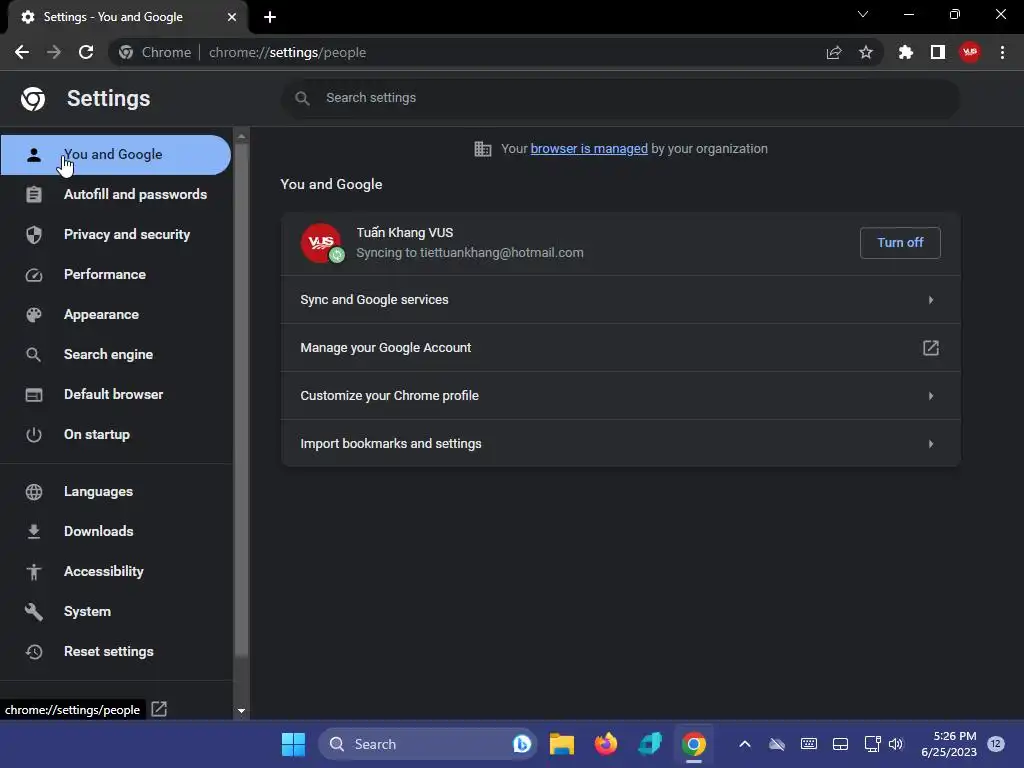
Task: Click the Autofill and passwords clipboard icon
Action: click(34, 195)
